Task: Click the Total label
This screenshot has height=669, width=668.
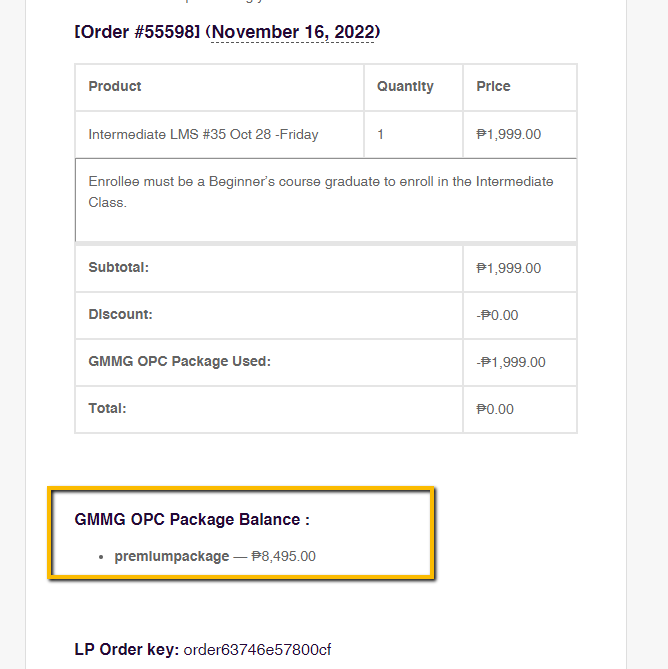Action: point(107,409)
